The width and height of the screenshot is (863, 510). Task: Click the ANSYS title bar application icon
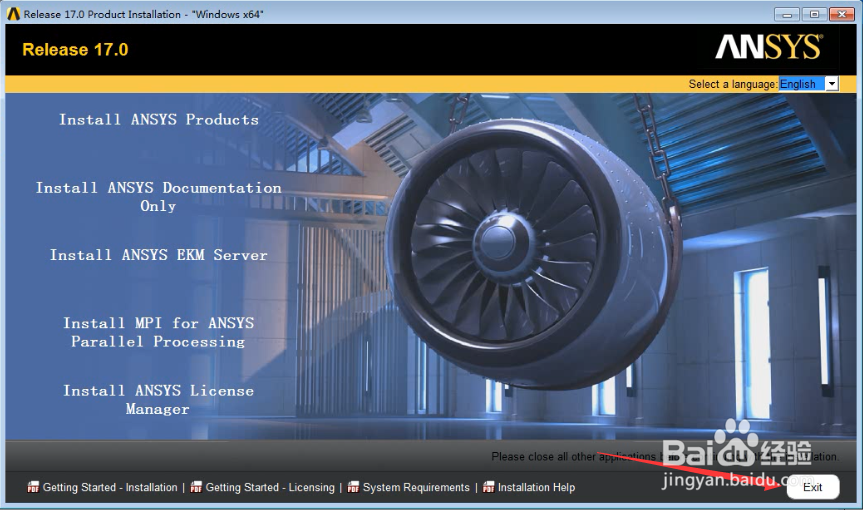pos(13,14)
